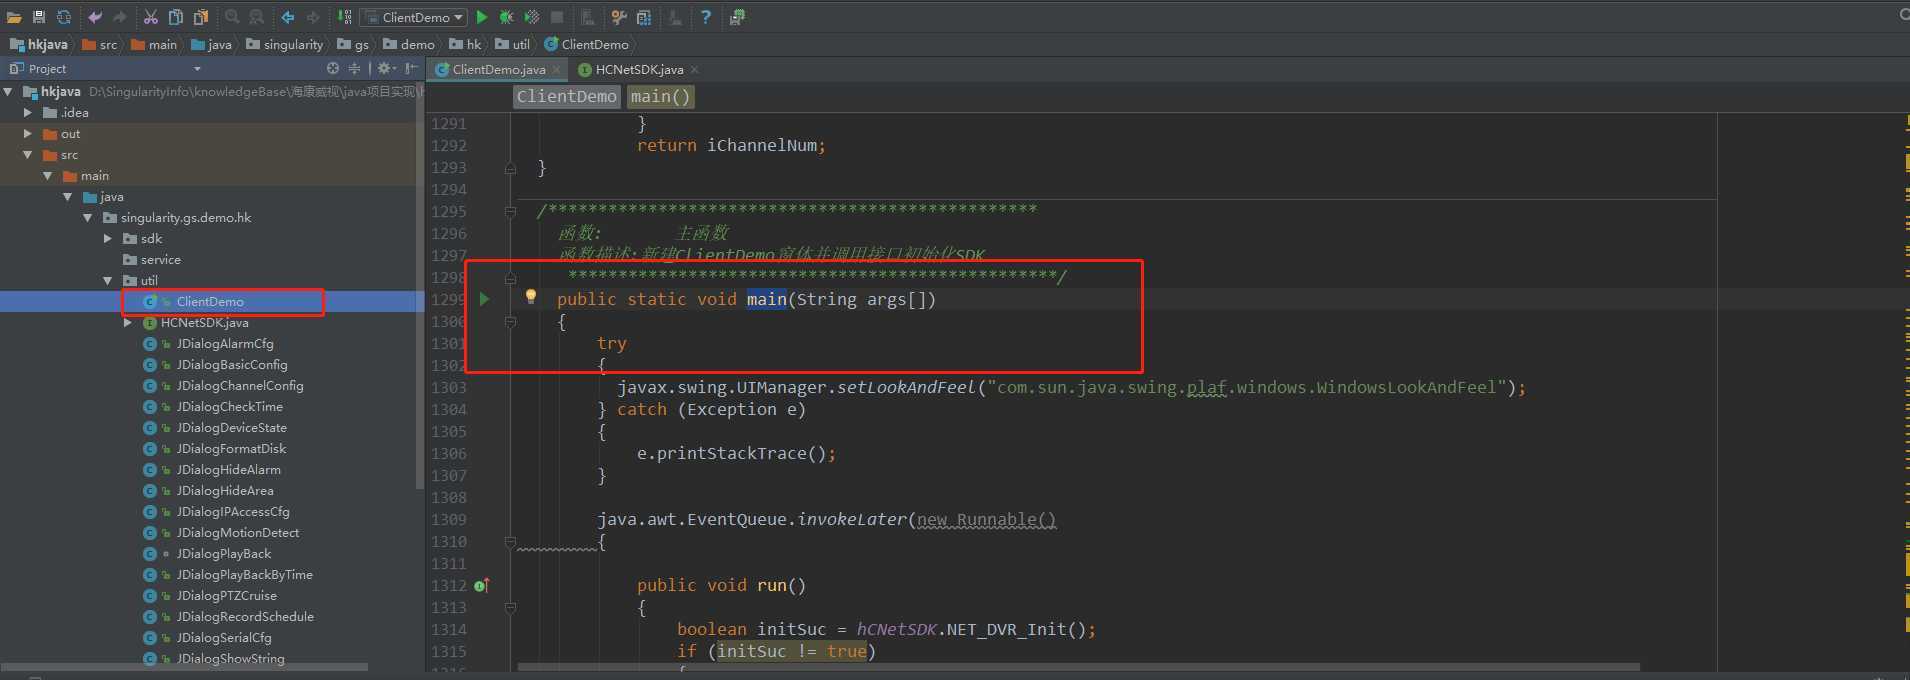Click the Find magnifier icon

pos(232,17)
